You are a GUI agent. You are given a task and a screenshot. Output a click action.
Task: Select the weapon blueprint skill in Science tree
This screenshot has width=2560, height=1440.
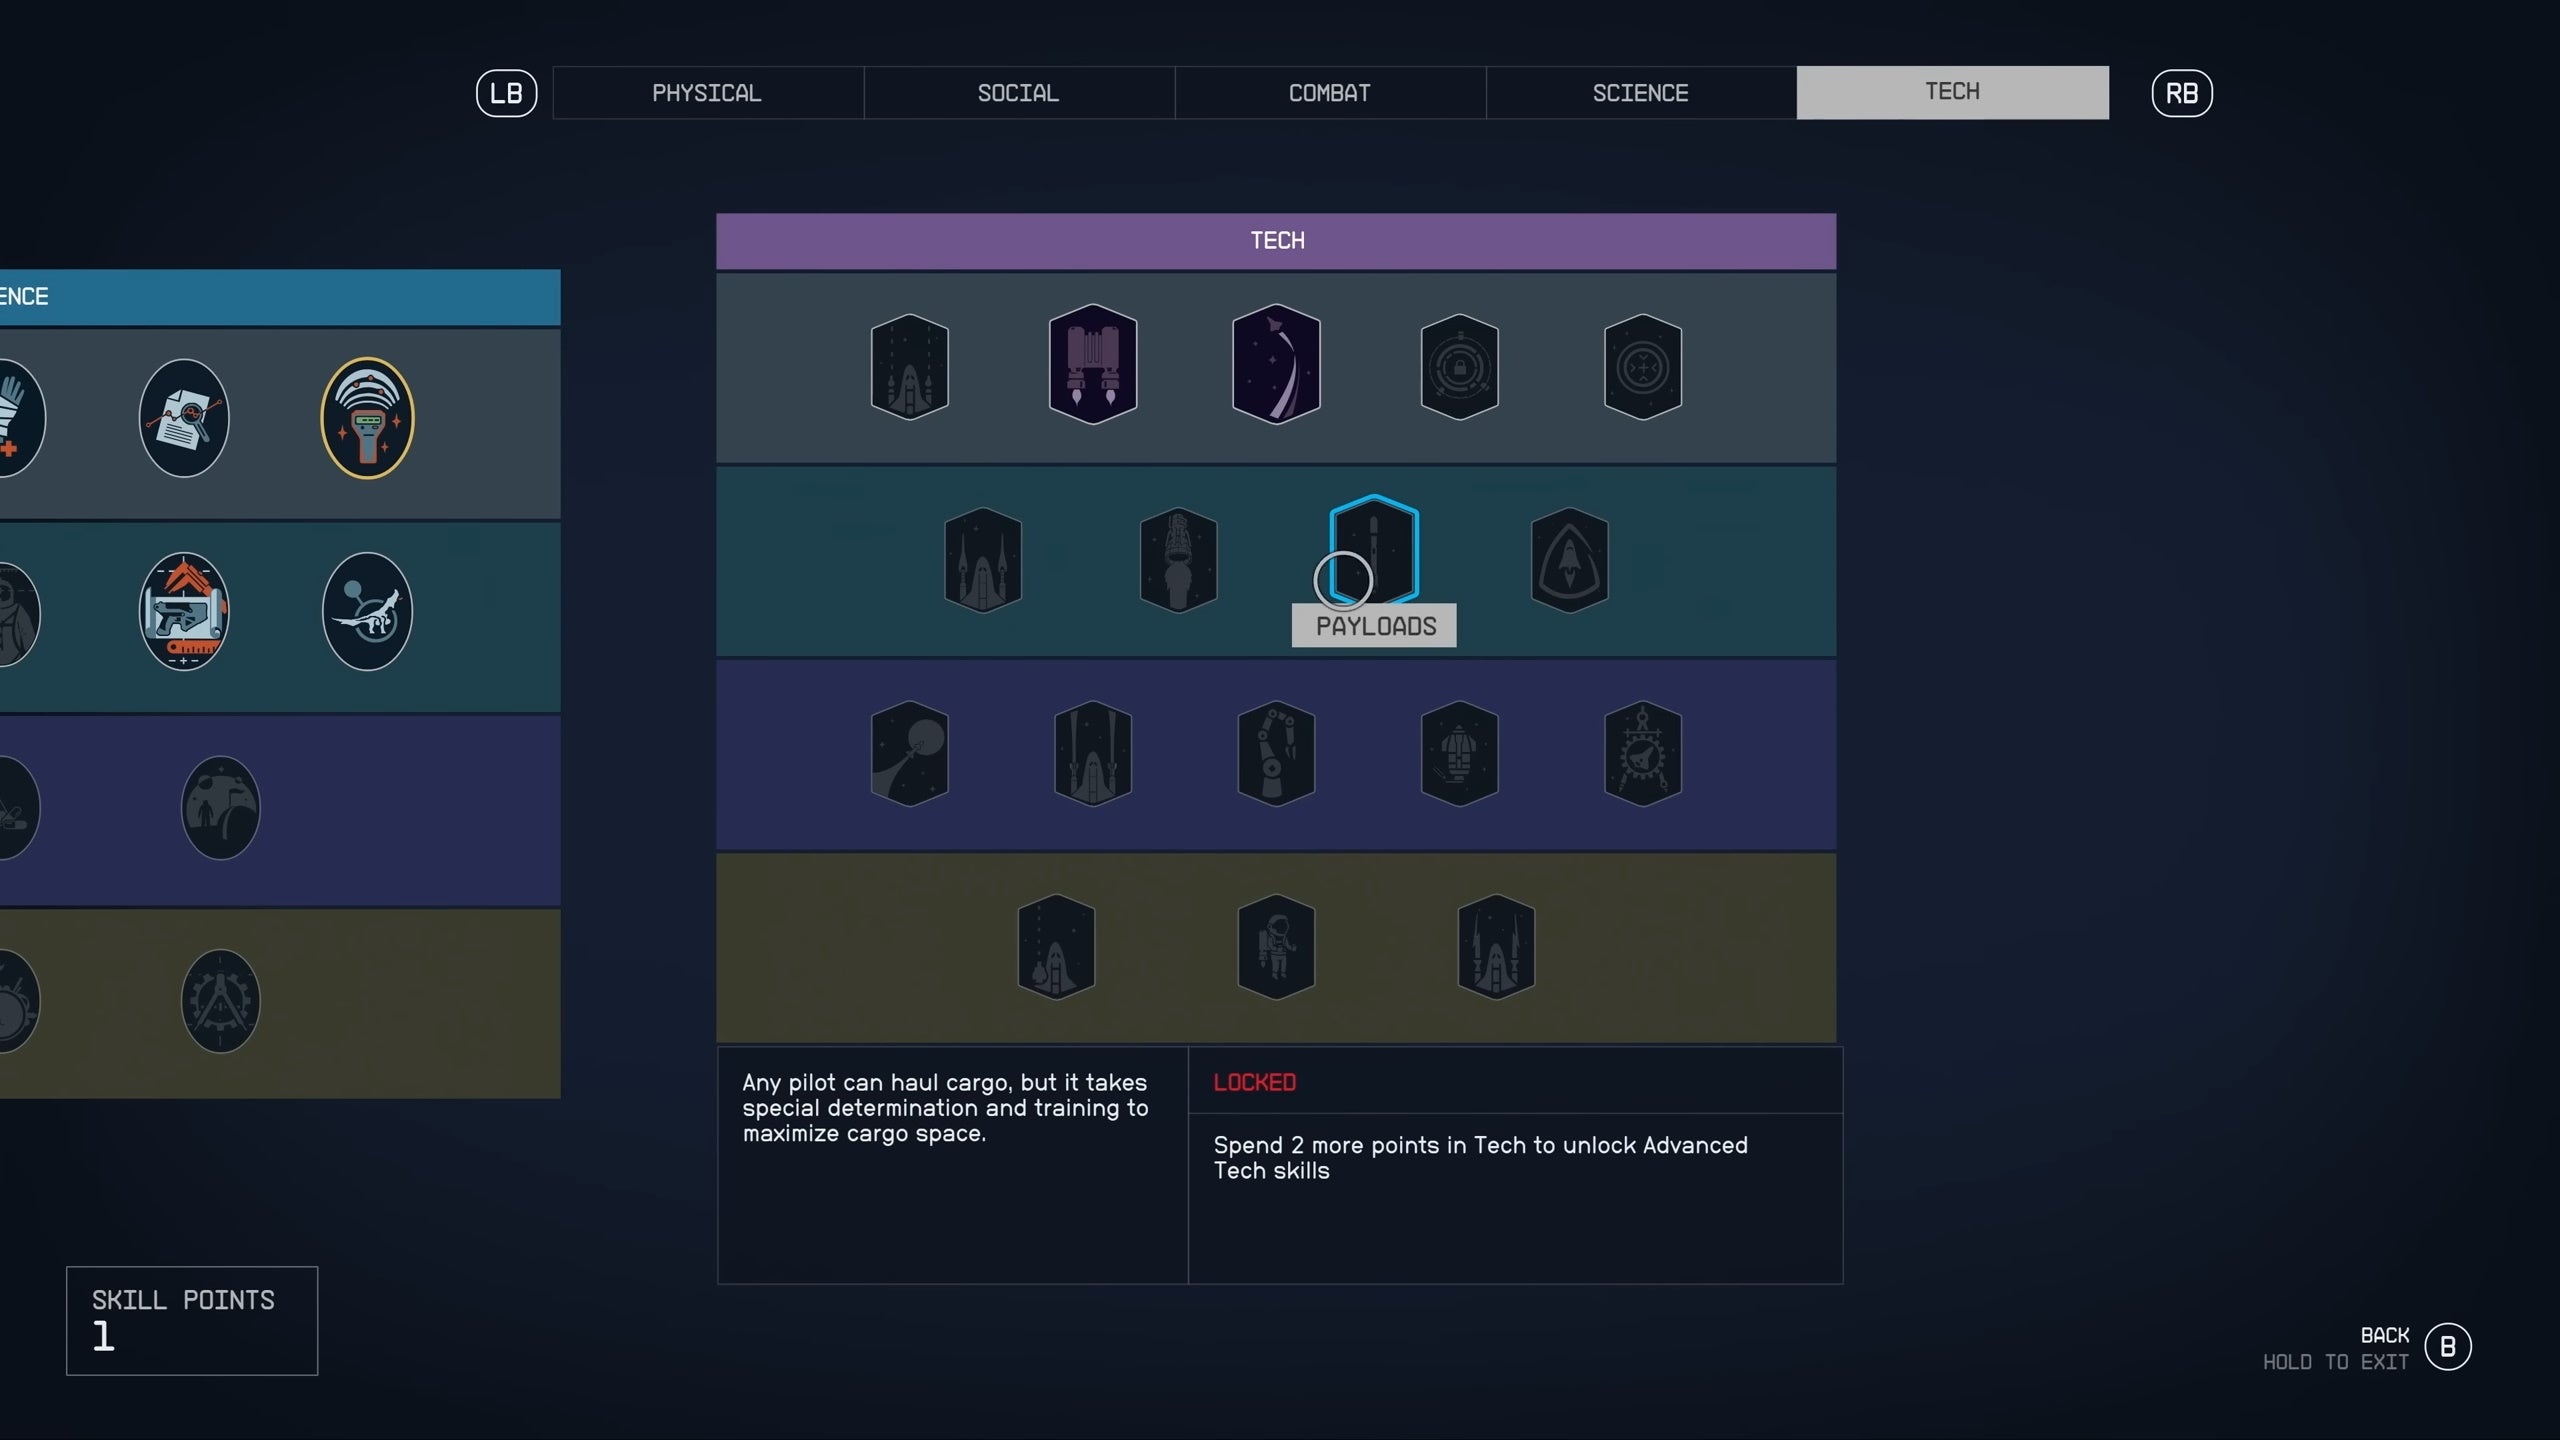[185, 613]
